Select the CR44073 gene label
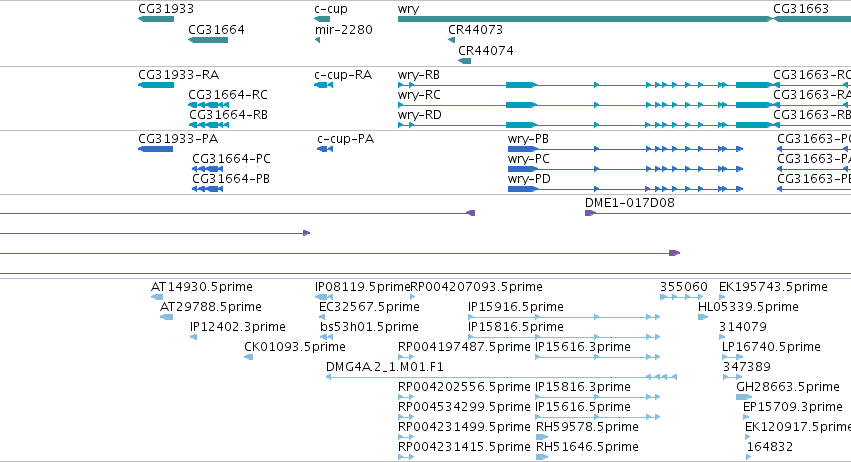The image size is (851, 462). (475, 29)
